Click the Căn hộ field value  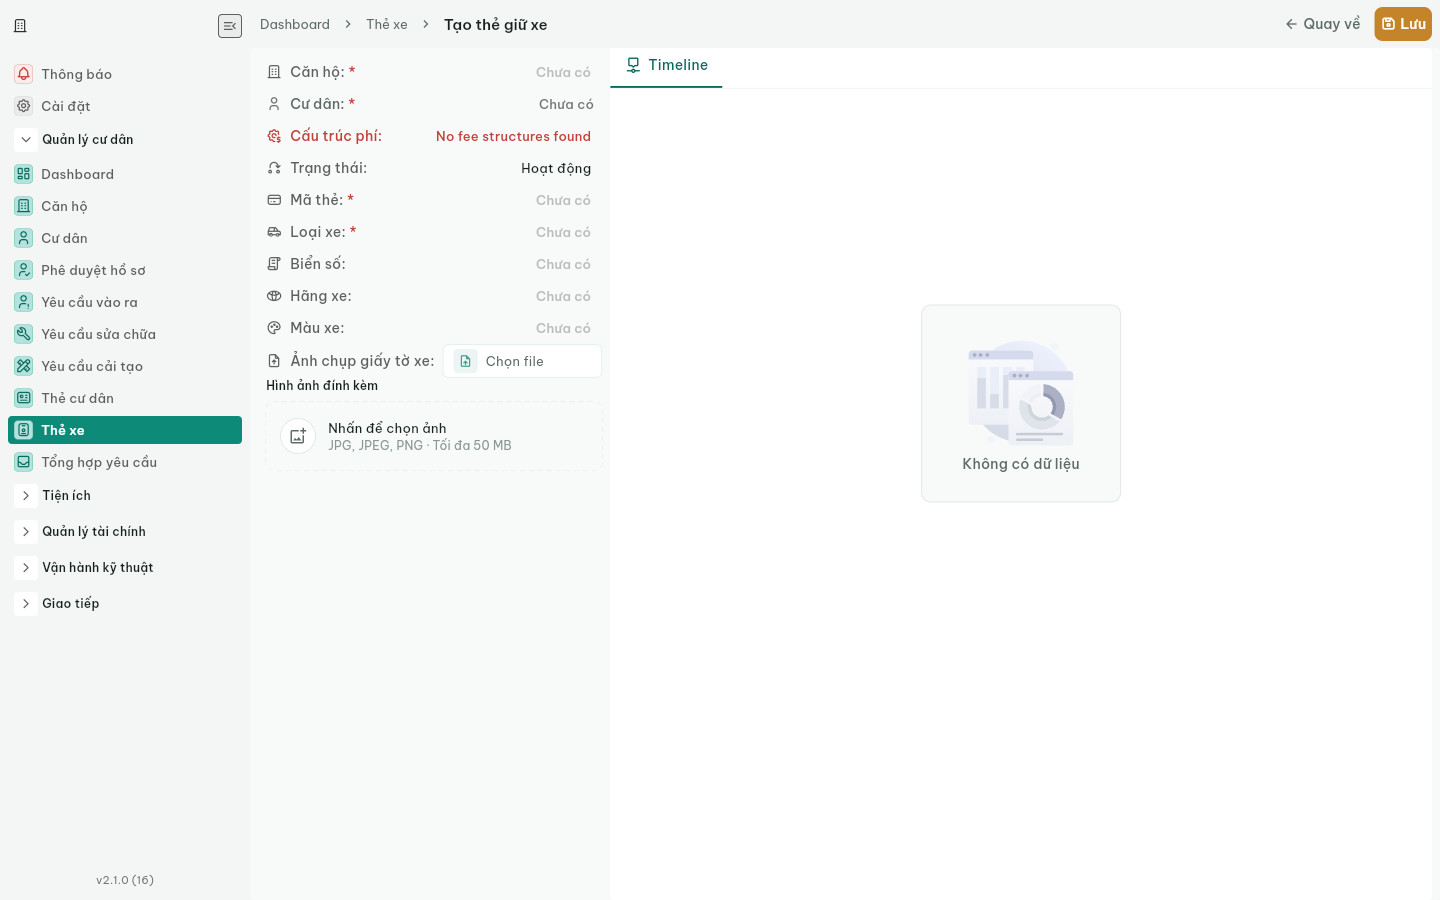coord(563,72)
